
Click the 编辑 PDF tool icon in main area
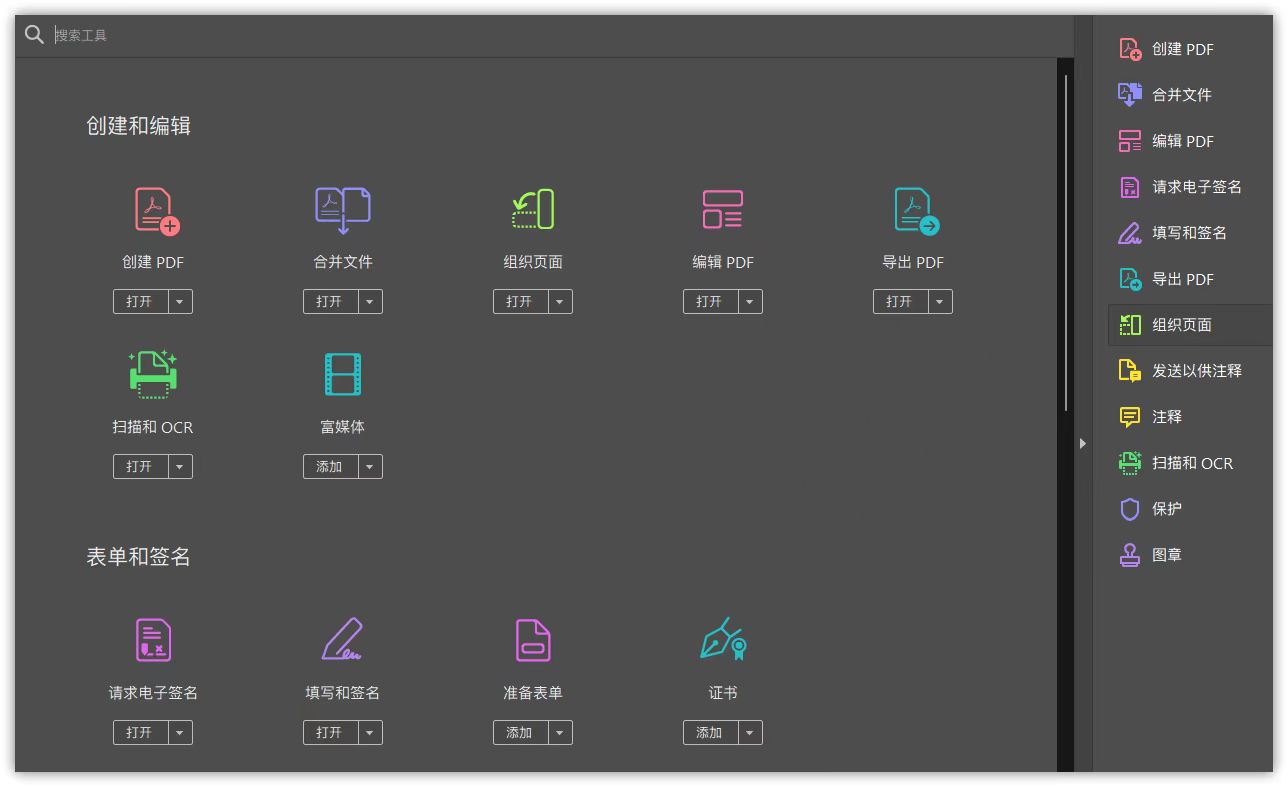tap(722, 210)
